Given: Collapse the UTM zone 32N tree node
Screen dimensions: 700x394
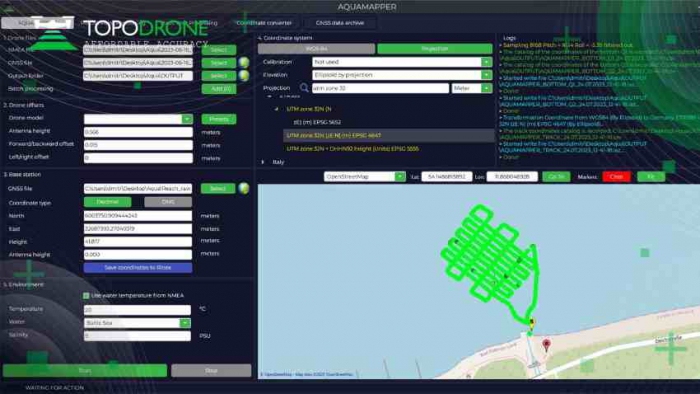Looking at the screenshot, I should [x=276, y=109].
